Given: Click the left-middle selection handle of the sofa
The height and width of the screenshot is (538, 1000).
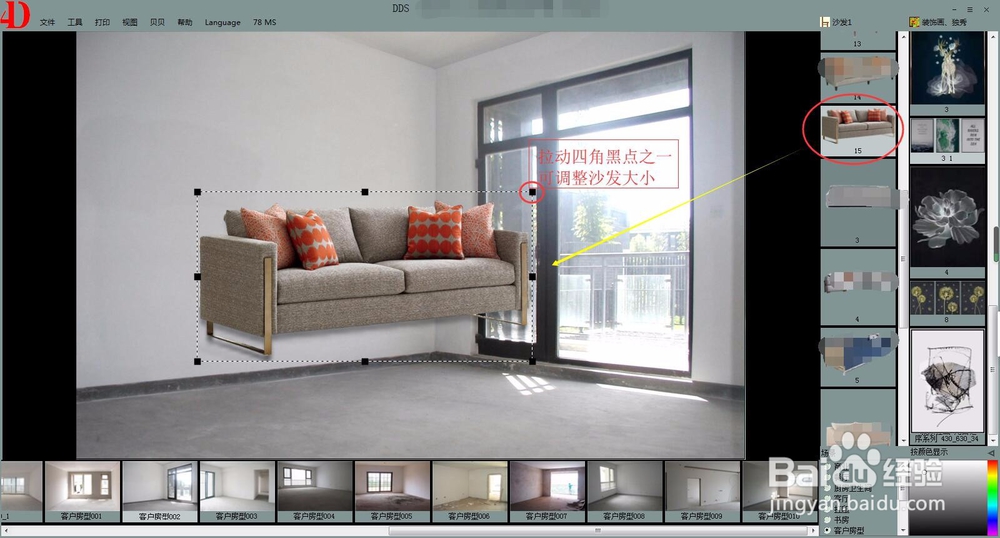Looking at the screenshot, I should (x=198, y=277).
